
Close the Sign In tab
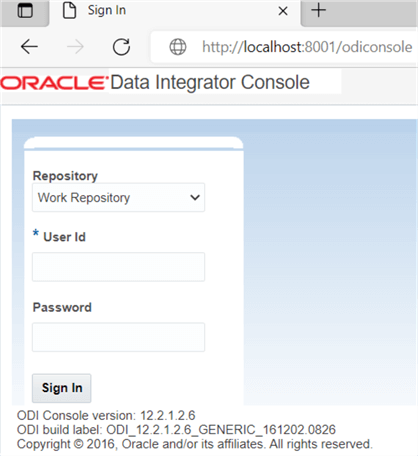coord(283,11)
